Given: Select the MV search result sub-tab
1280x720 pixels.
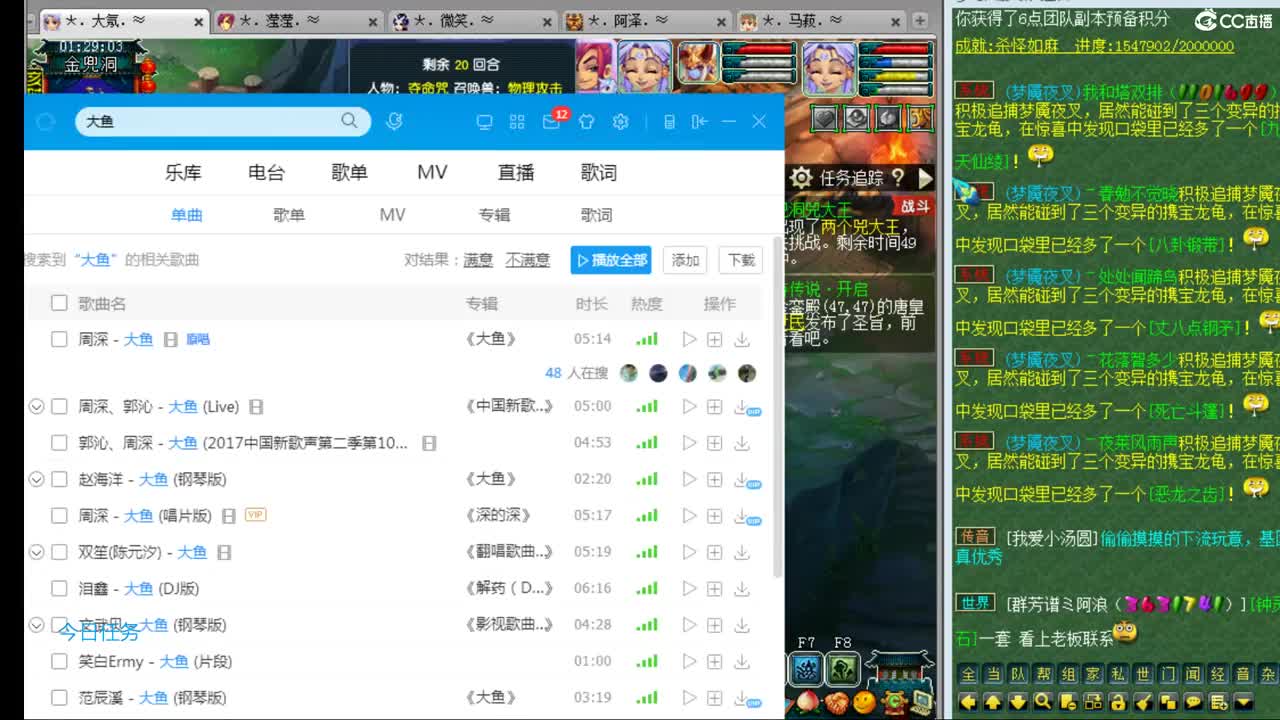Looking at the screenshot, I should tap(392, 215).
